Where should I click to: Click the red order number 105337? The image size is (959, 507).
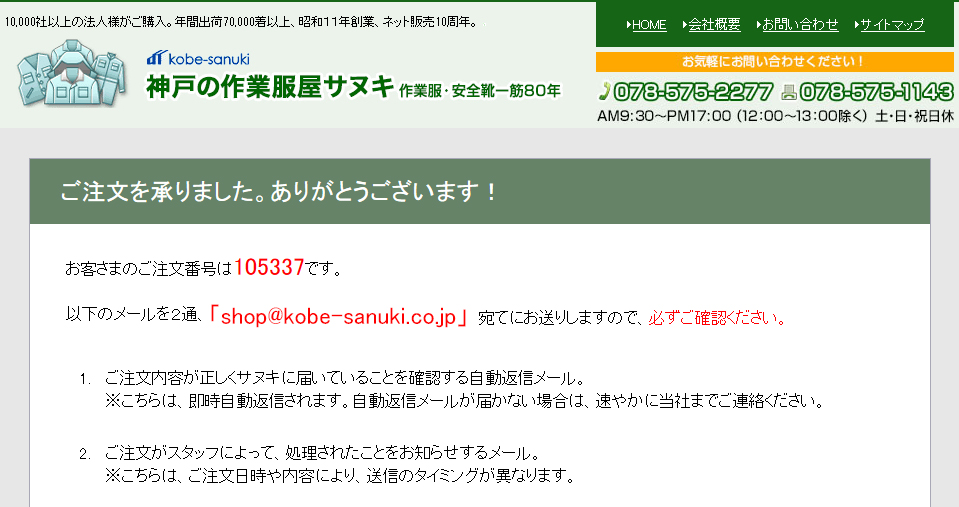click(268, 267)
